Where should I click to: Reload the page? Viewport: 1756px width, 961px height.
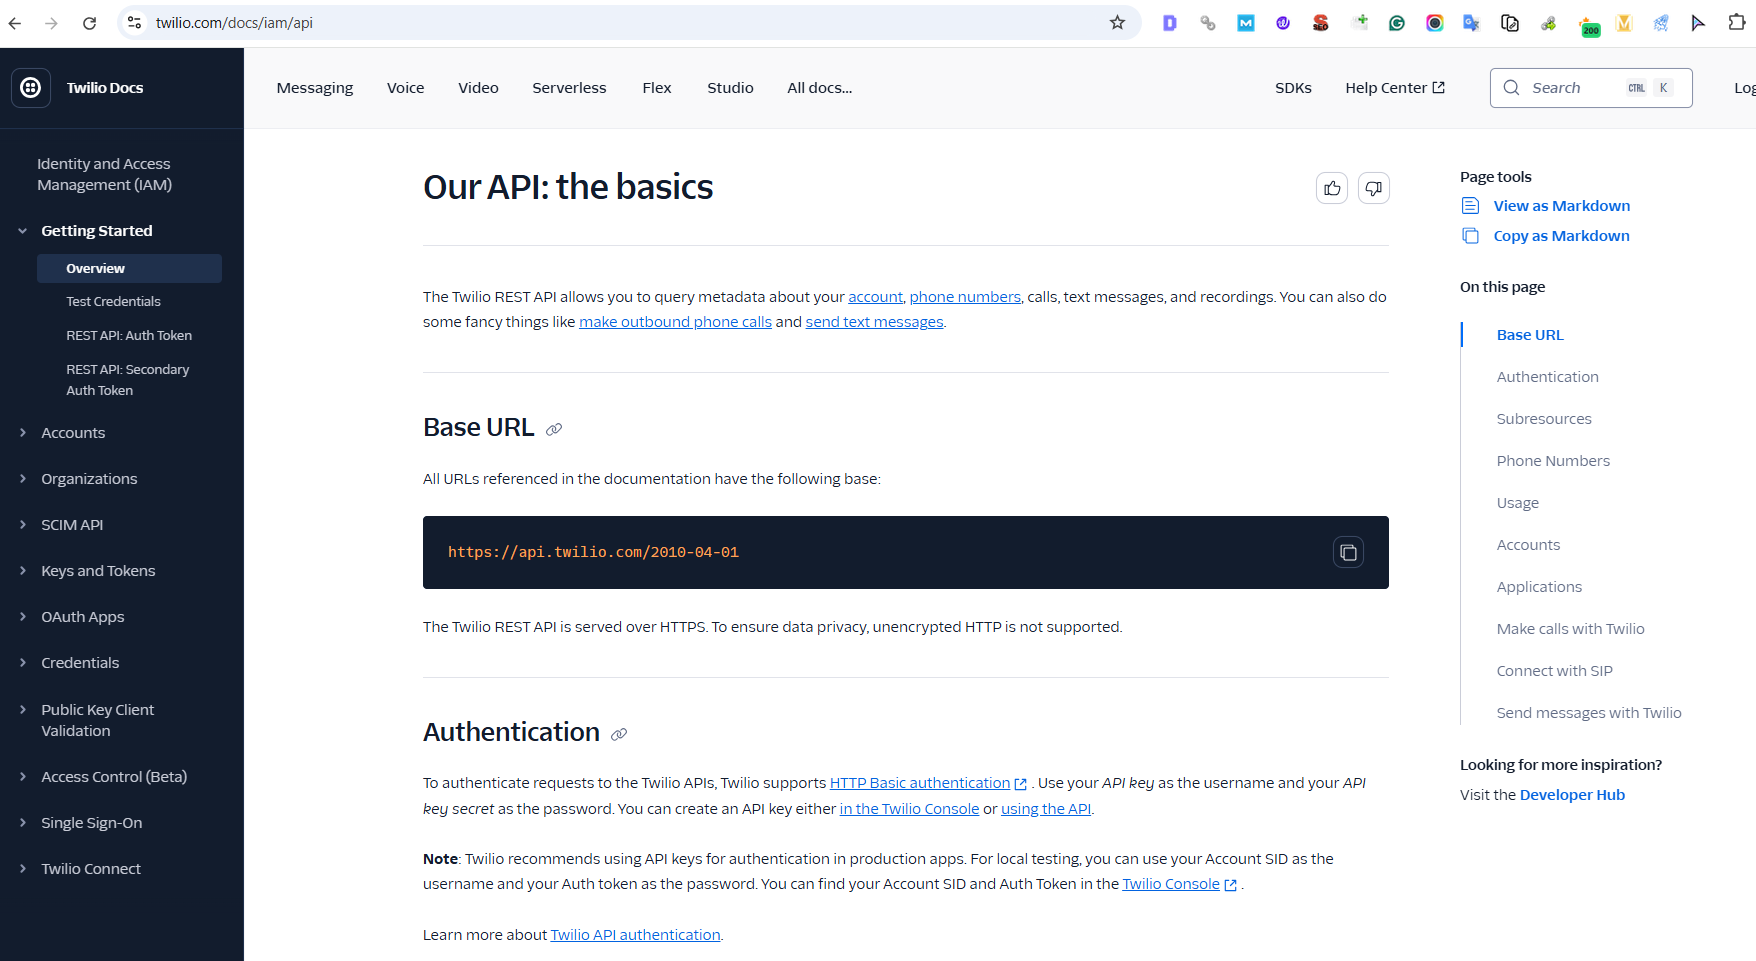[89, 23]
